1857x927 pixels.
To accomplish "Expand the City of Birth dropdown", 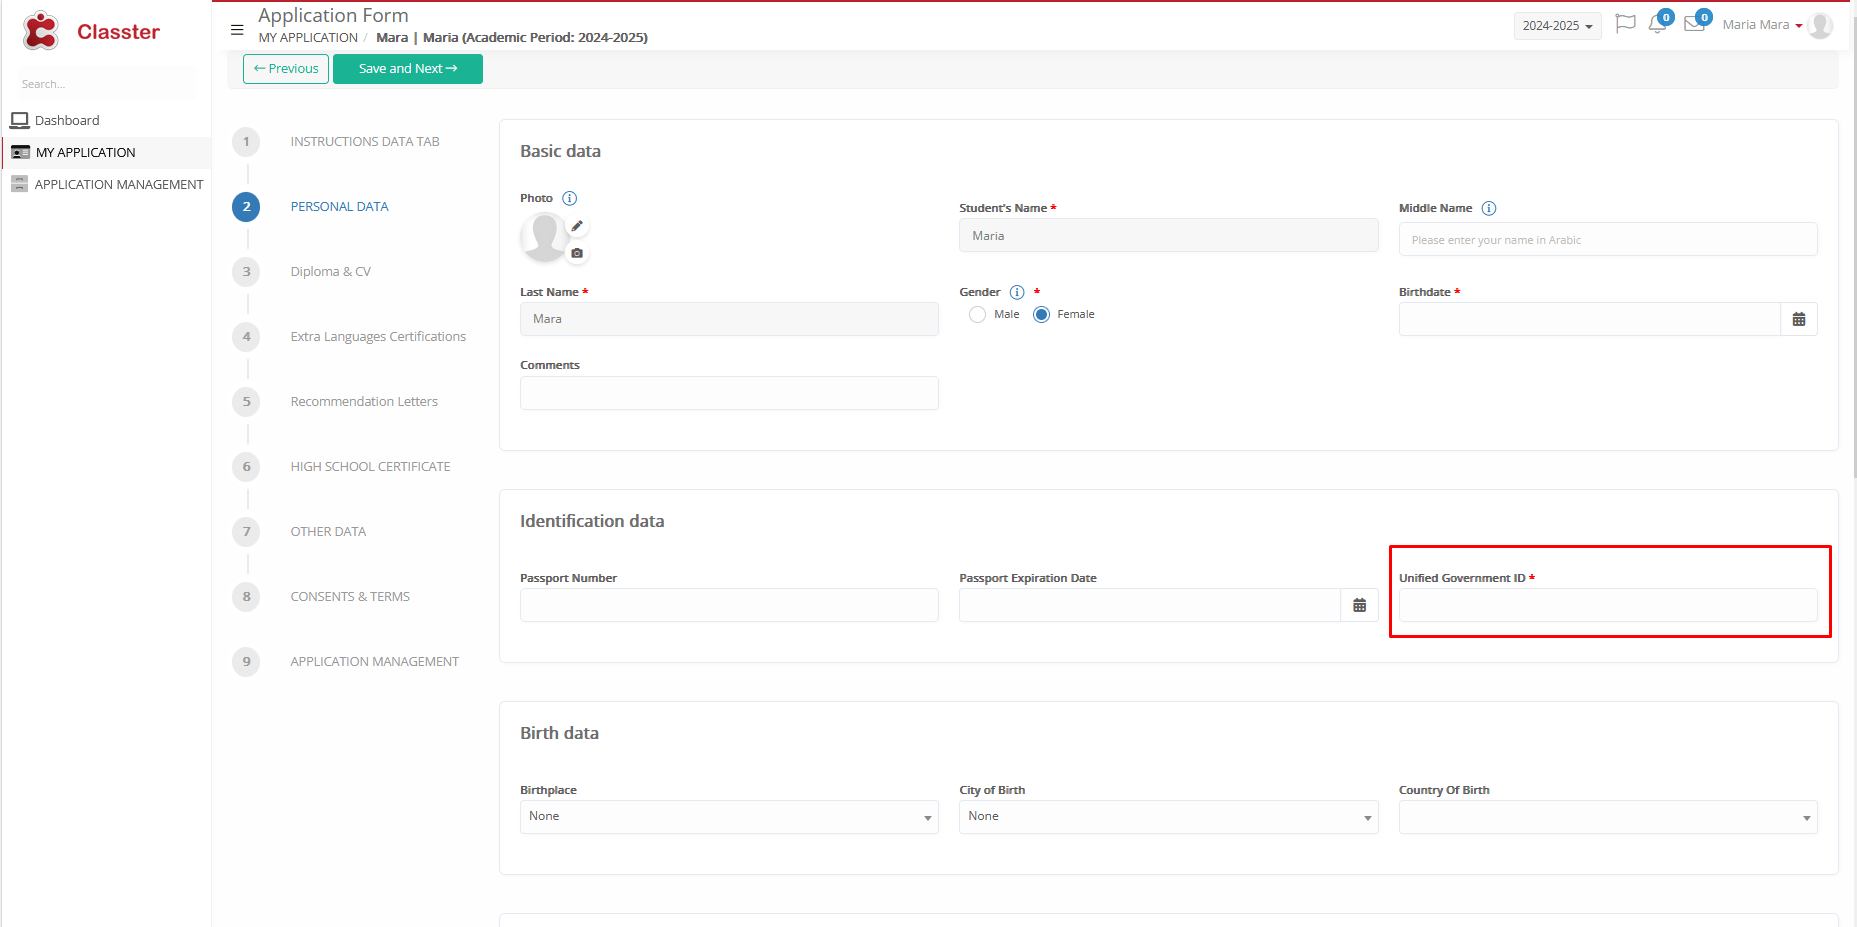I will 1167,817.
